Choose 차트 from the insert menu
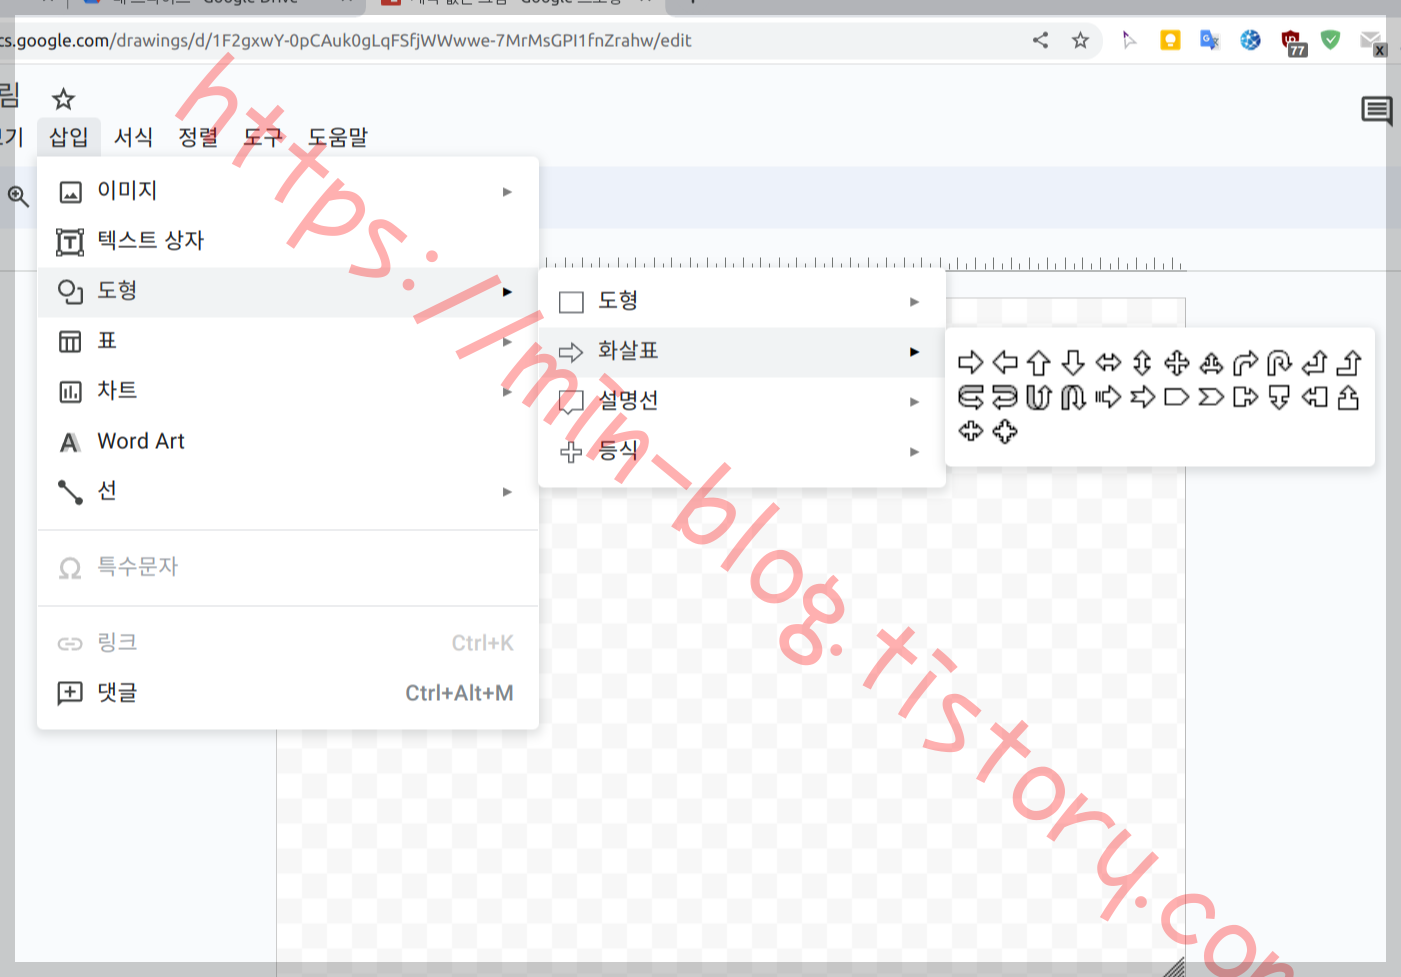This screenshot has width=1401, height=977. (288, 391)
